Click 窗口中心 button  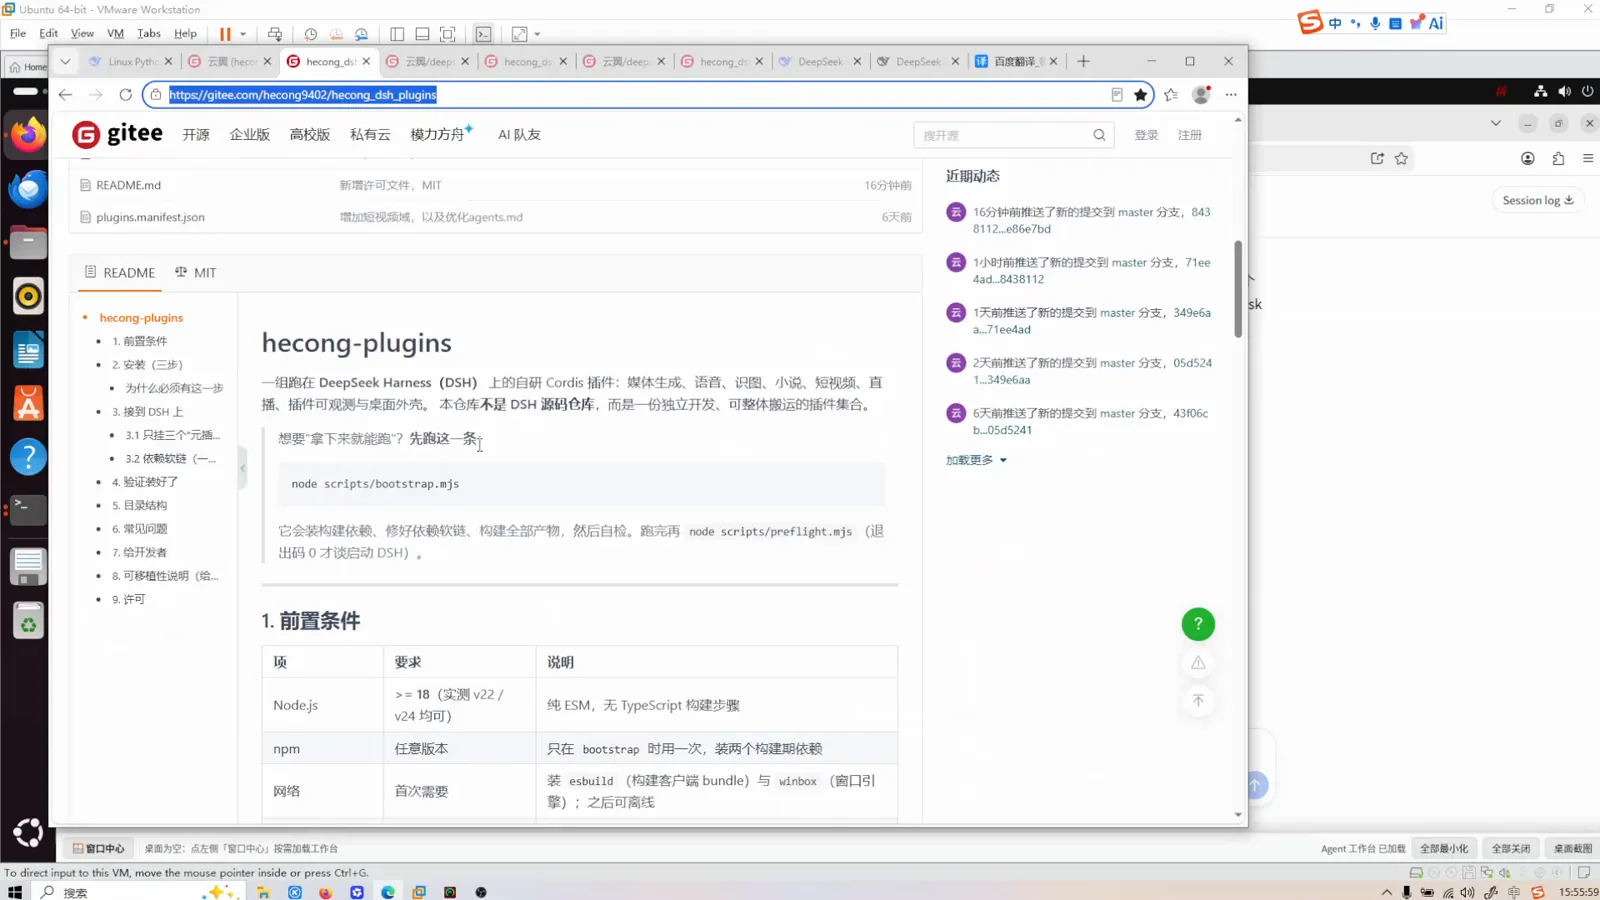[98, 848]
